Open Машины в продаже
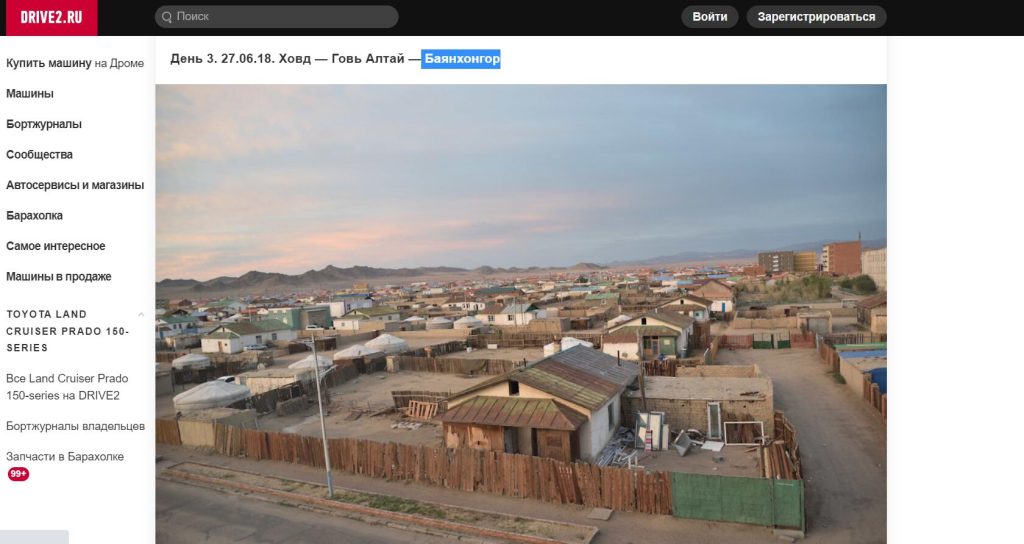Image resolution: width=1024 pixels, height=544 pixels. click(x=58, y=276)
